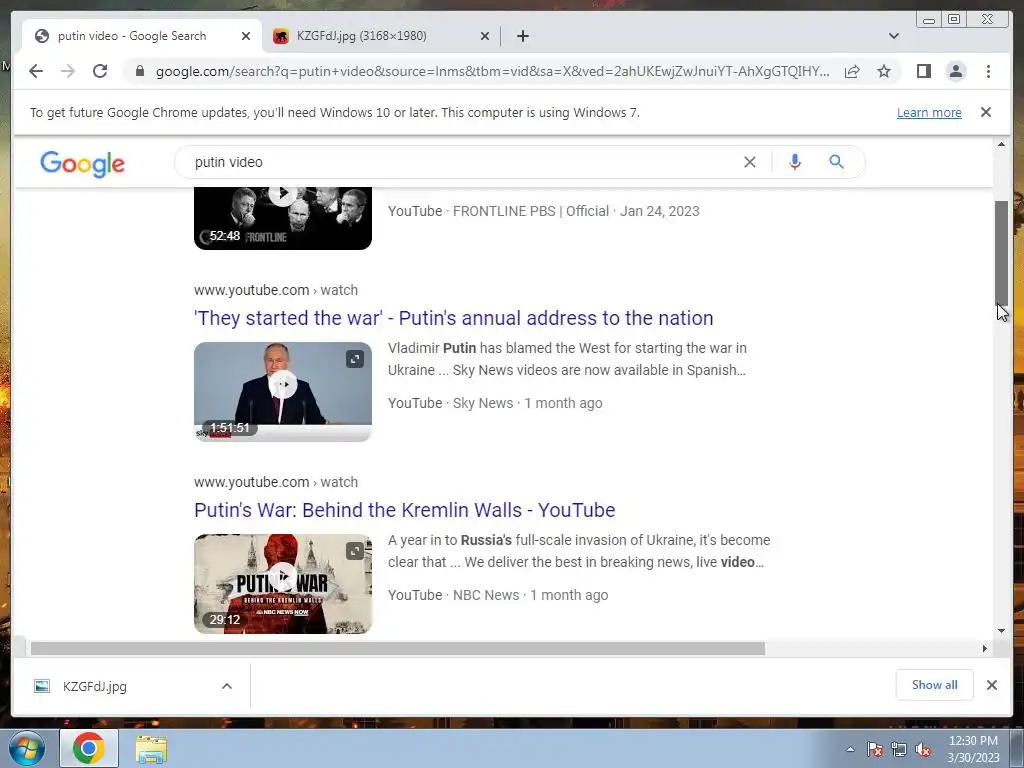Click YouTube · Sky News · 1 month ago text

495,404
